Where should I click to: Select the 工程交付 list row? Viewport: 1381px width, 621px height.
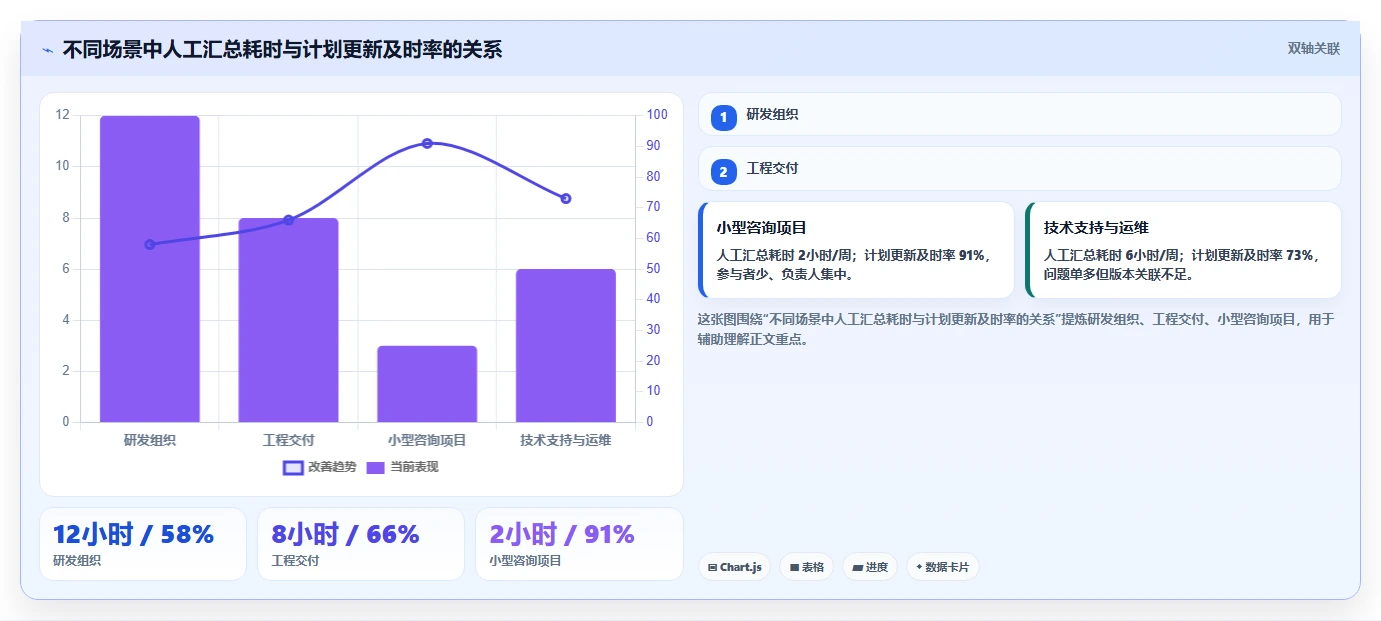pos(1019,168)
